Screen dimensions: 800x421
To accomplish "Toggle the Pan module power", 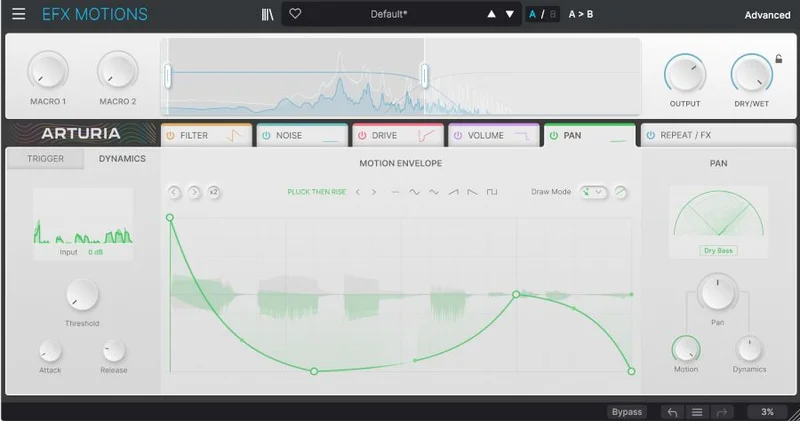I will pos(554,136).
